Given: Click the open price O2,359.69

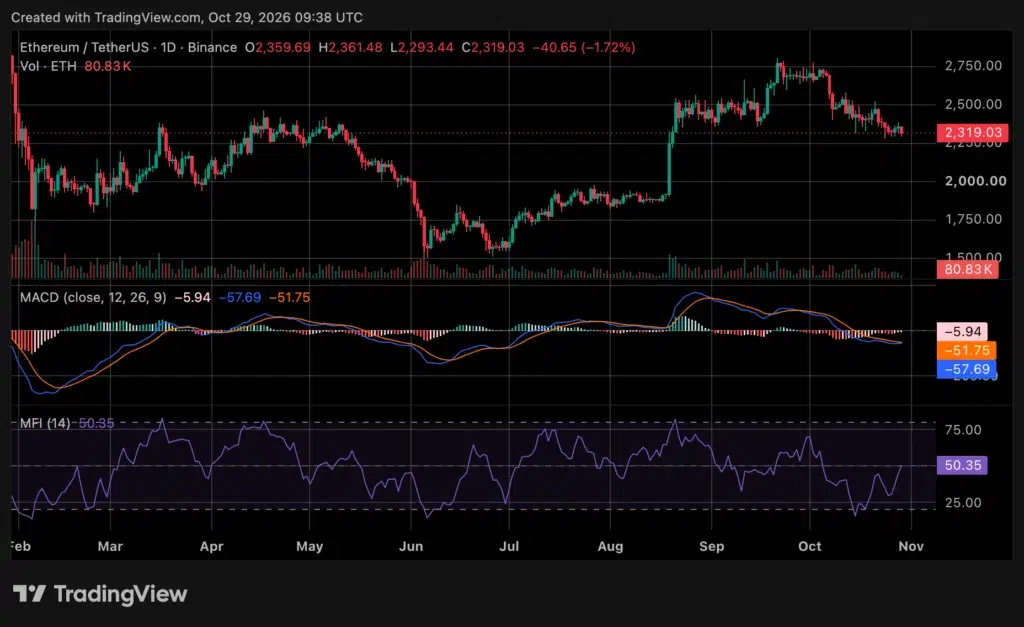Looking at the screenshot, I should [x=278, y=47].
